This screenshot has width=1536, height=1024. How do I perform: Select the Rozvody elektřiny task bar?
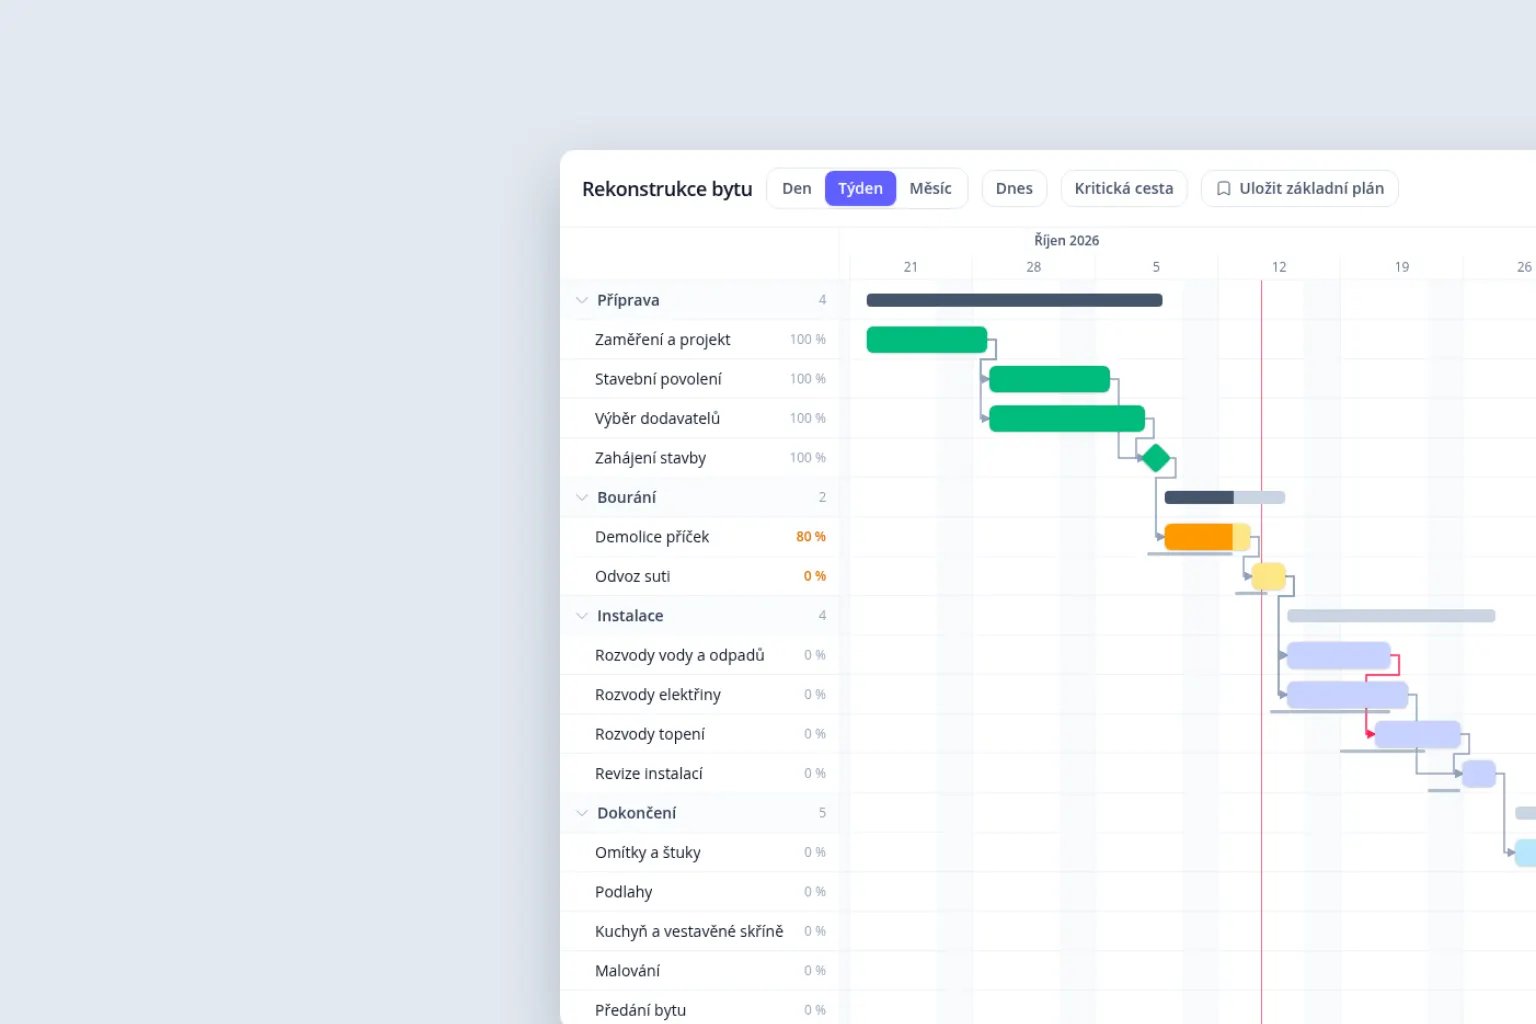(1348, 695)
